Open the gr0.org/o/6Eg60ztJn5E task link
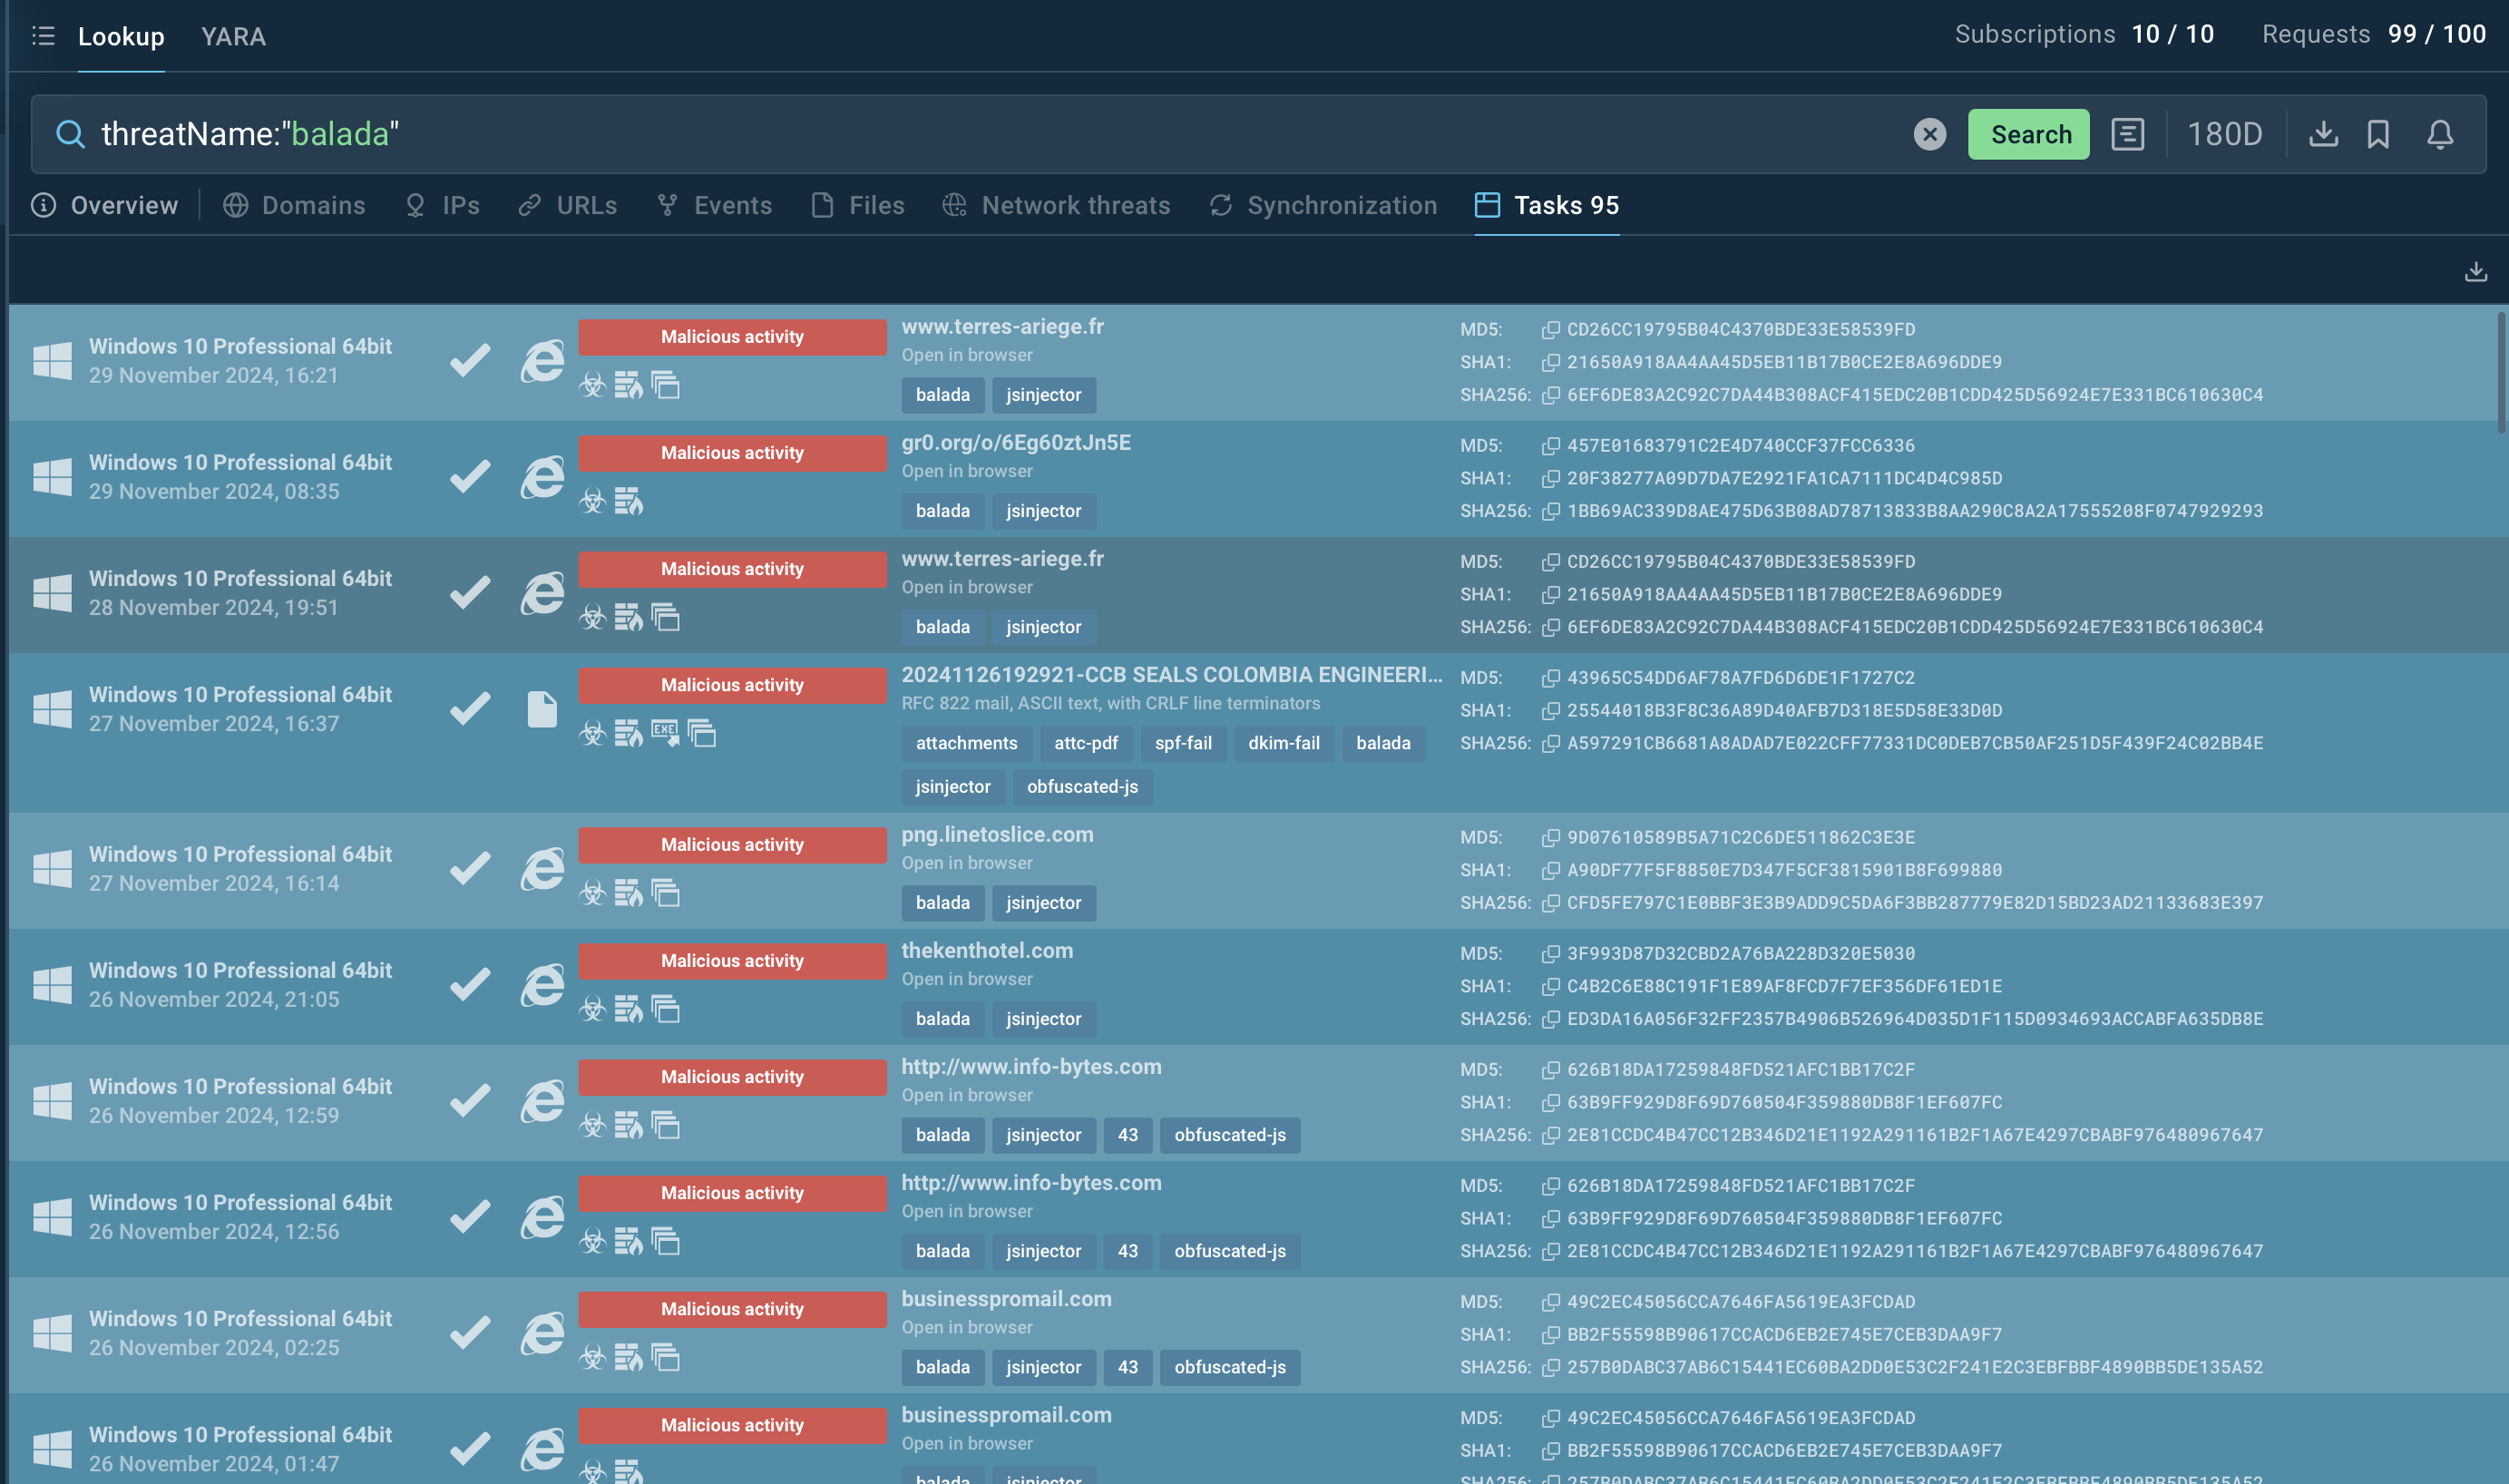This screenshot has width=2509, height=1484. (x=1015, y=443)
